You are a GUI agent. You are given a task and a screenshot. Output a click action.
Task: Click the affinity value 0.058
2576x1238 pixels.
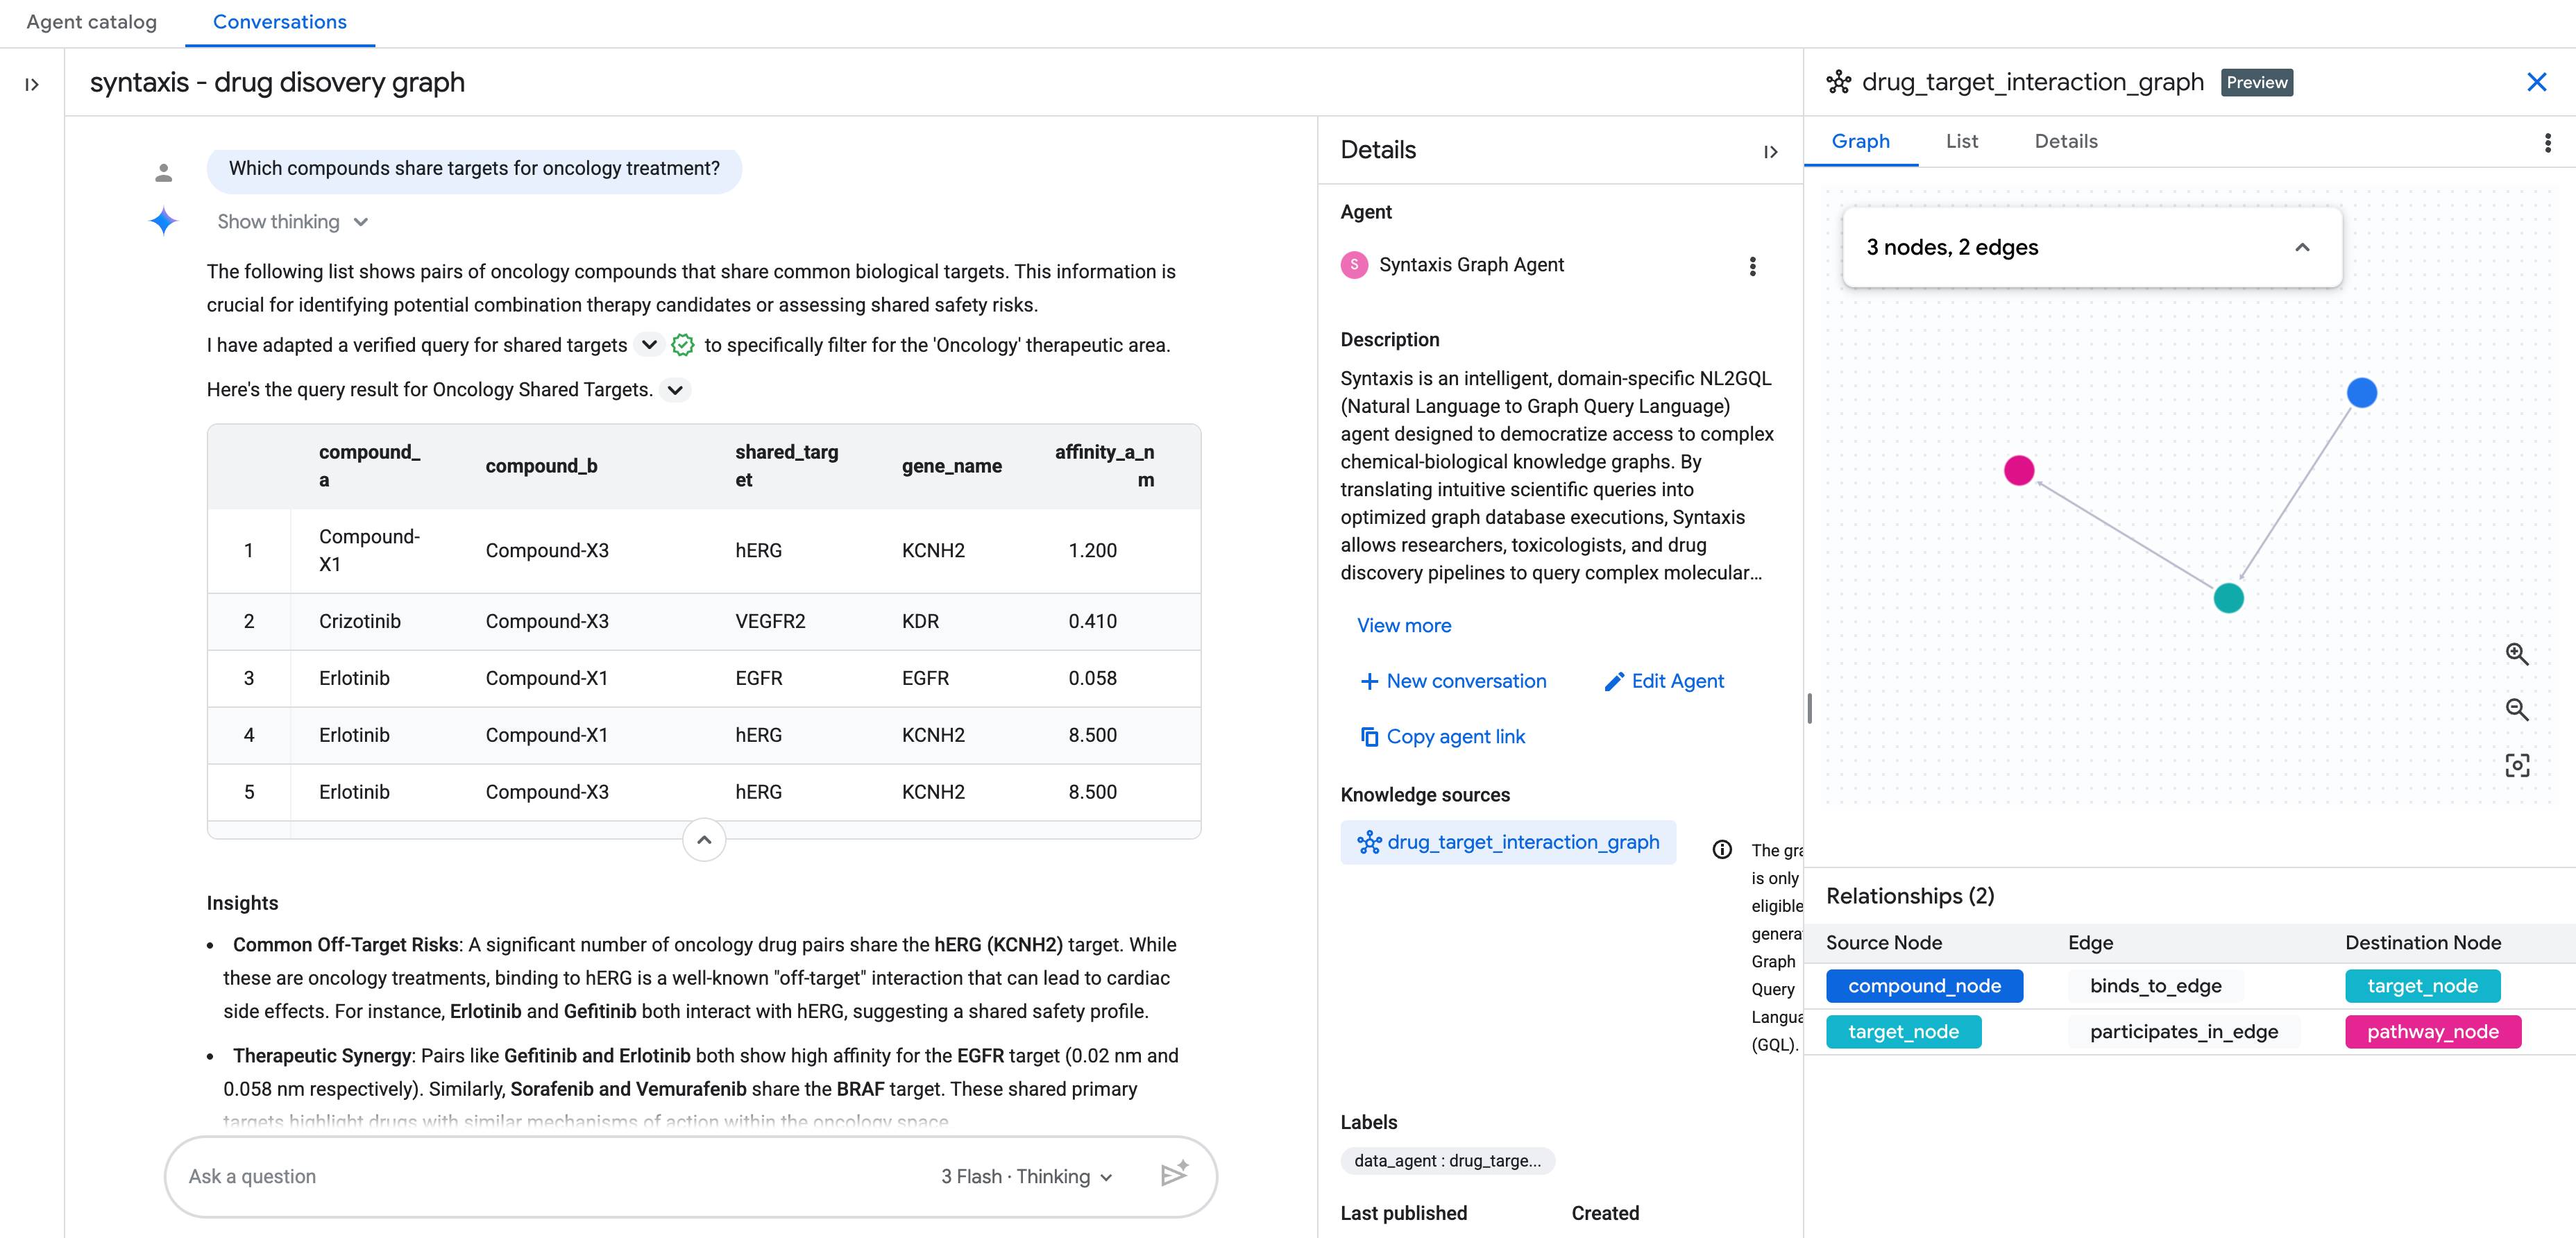(x=1092, y=679)
